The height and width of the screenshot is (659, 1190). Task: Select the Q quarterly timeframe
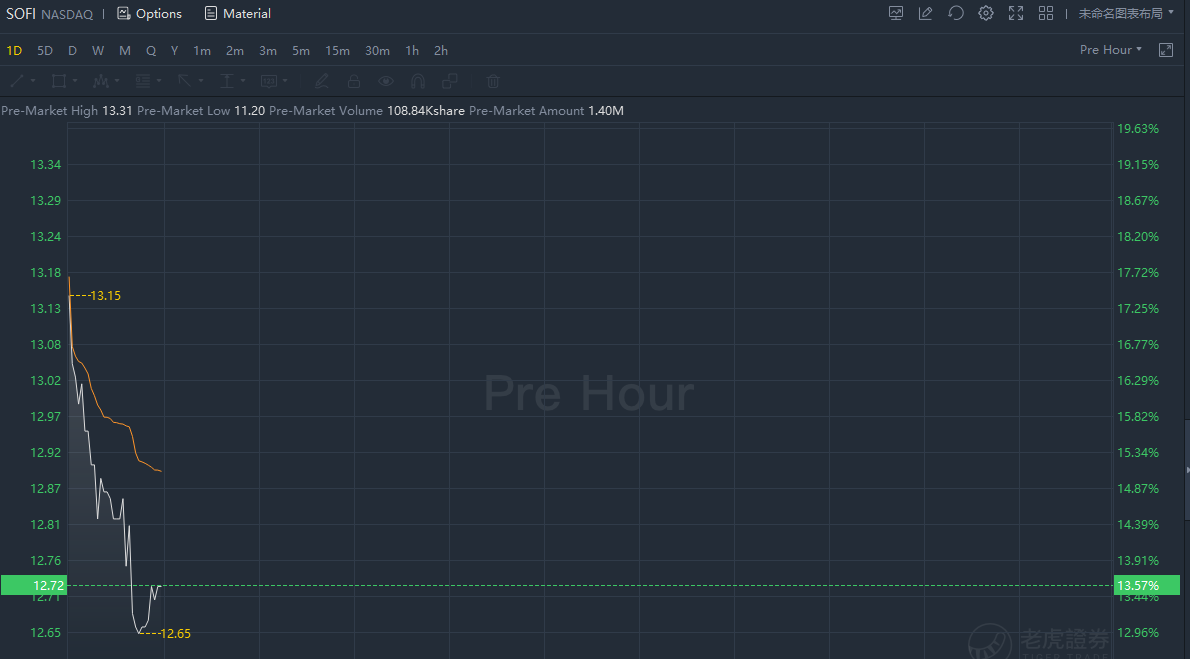point(151,51)
